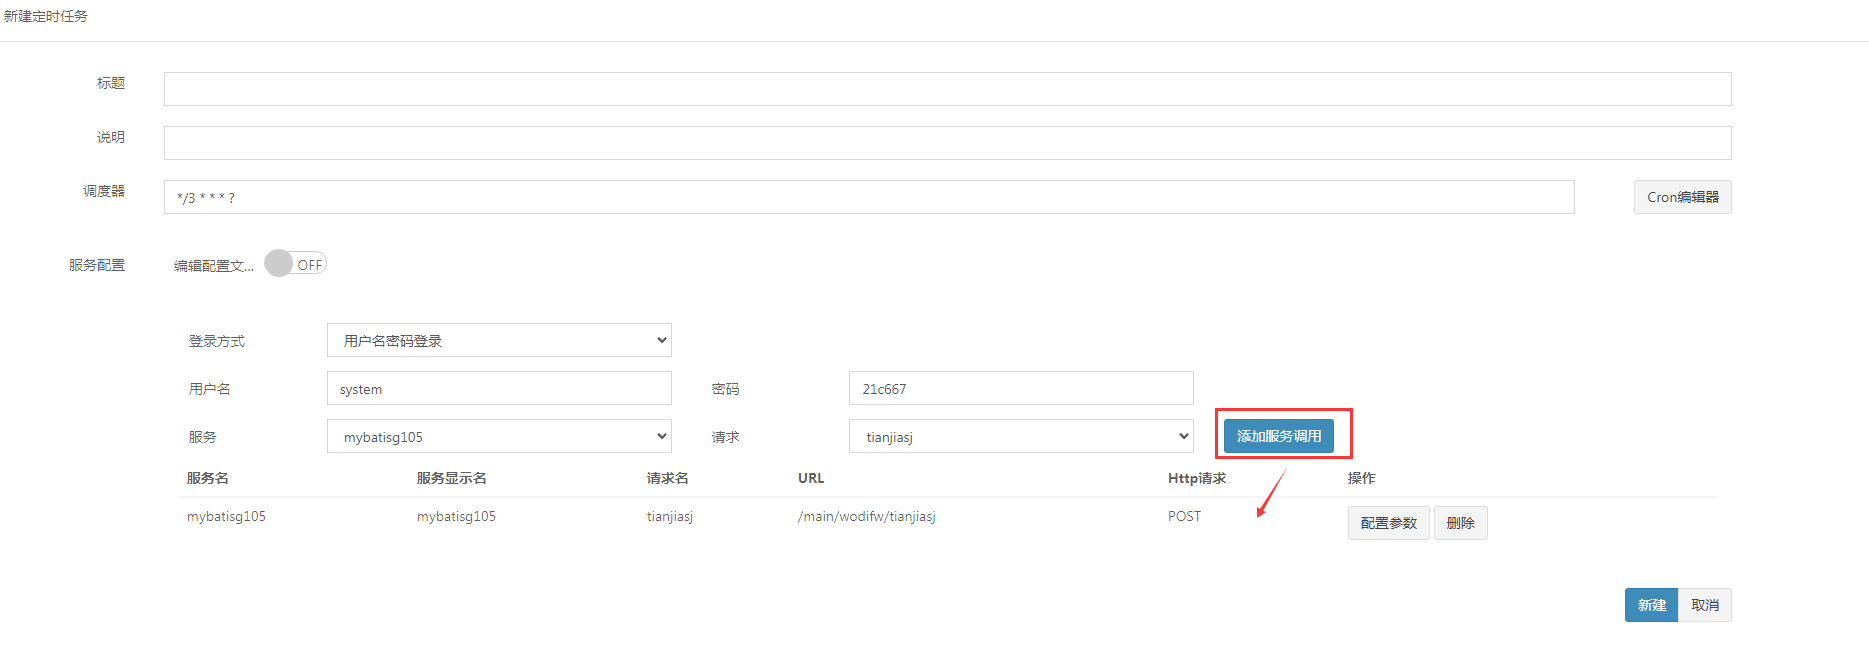1869x664 pixels.
Task: Open the 请求 dropdown showing tianjiasj
Action: click(1021, 436)
